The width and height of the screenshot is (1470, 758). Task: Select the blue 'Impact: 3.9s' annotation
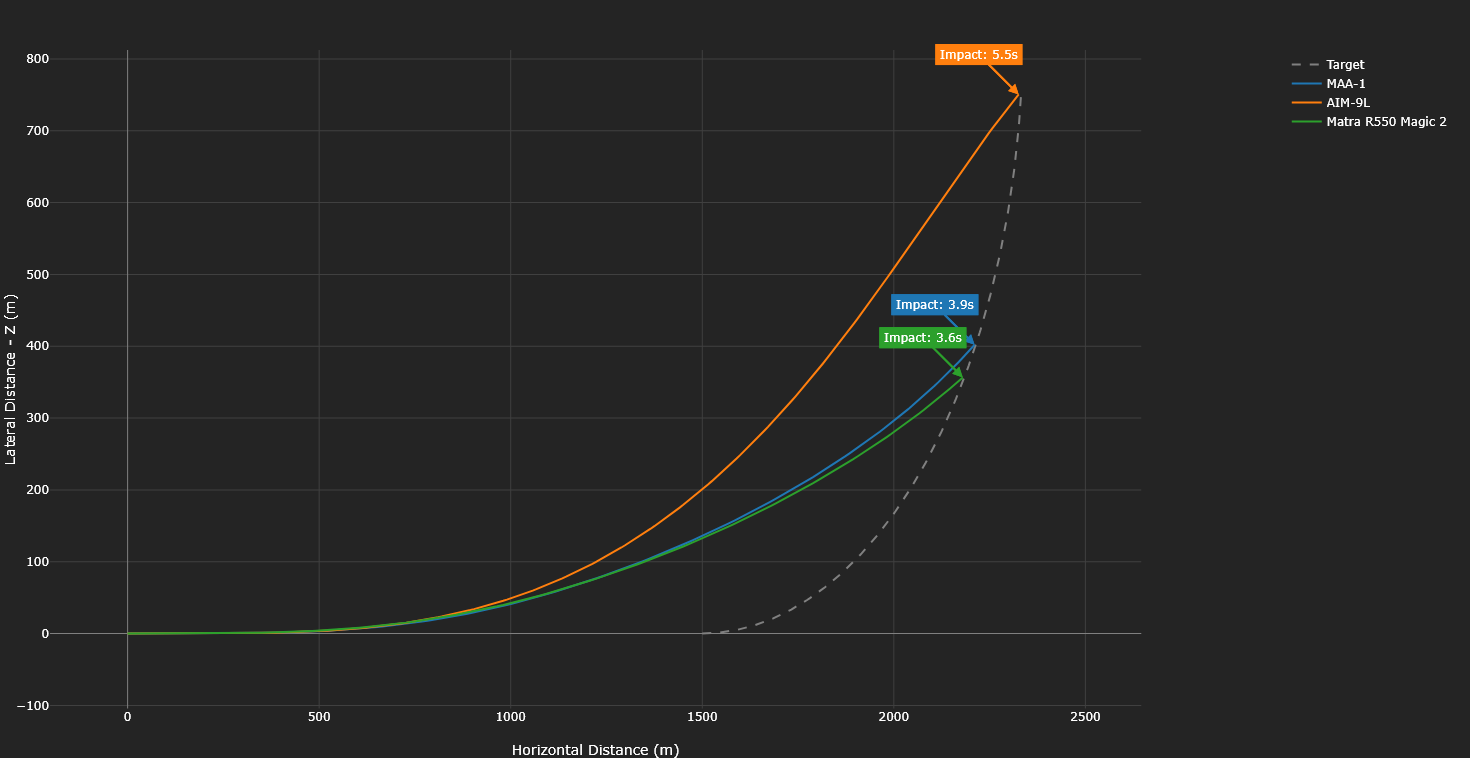[x=934, y=305]
